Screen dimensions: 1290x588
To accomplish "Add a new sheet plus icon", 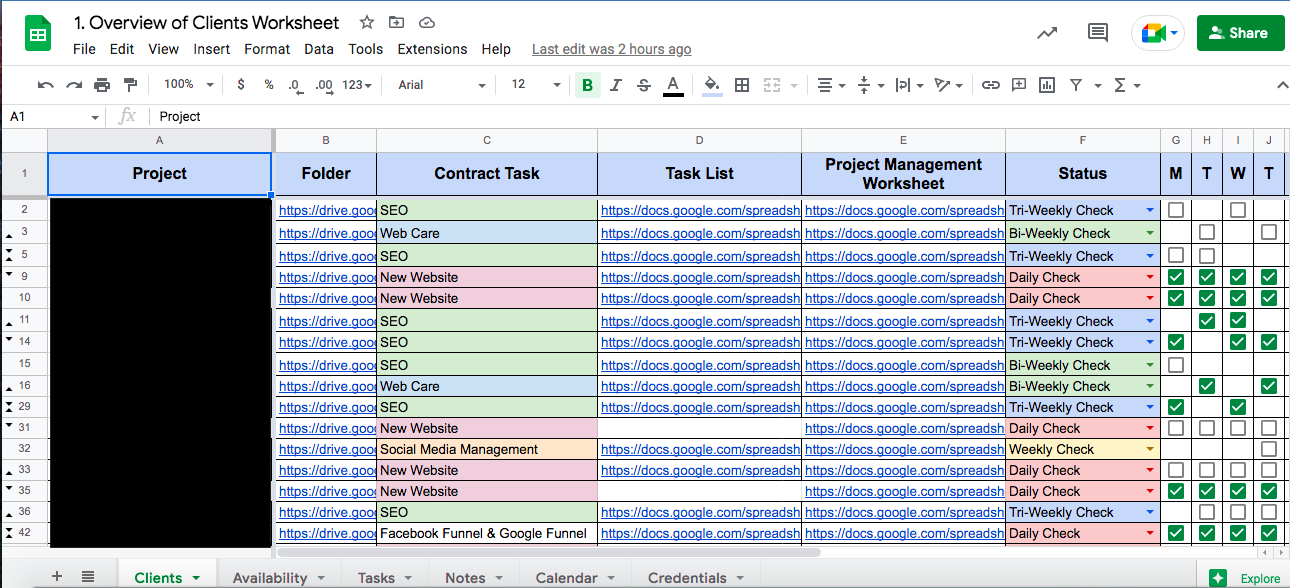I will [57, 576].
